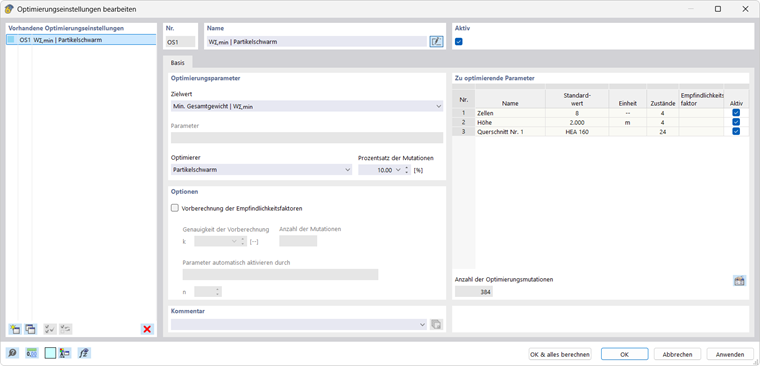Click Parameter automatisch aktivieren durch field
Screen dimensions: 760x366
coord(280,275)
